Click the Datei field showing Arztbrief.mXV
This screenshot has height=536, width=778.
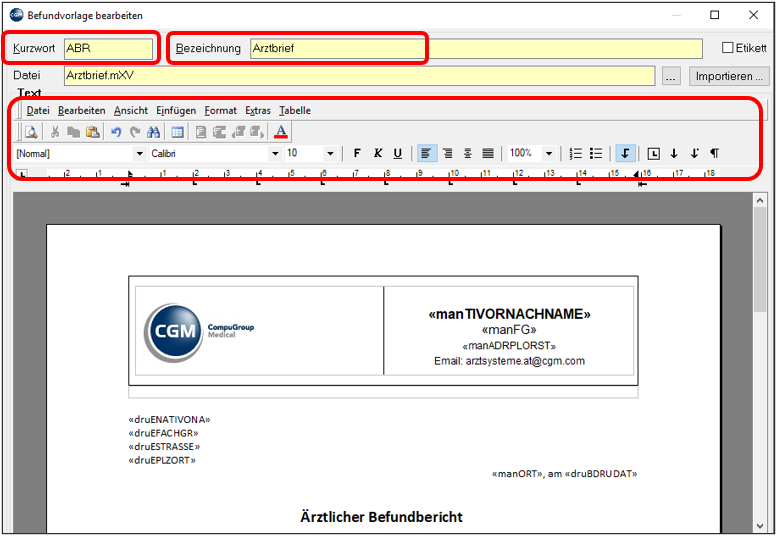(x=359, y=75)
